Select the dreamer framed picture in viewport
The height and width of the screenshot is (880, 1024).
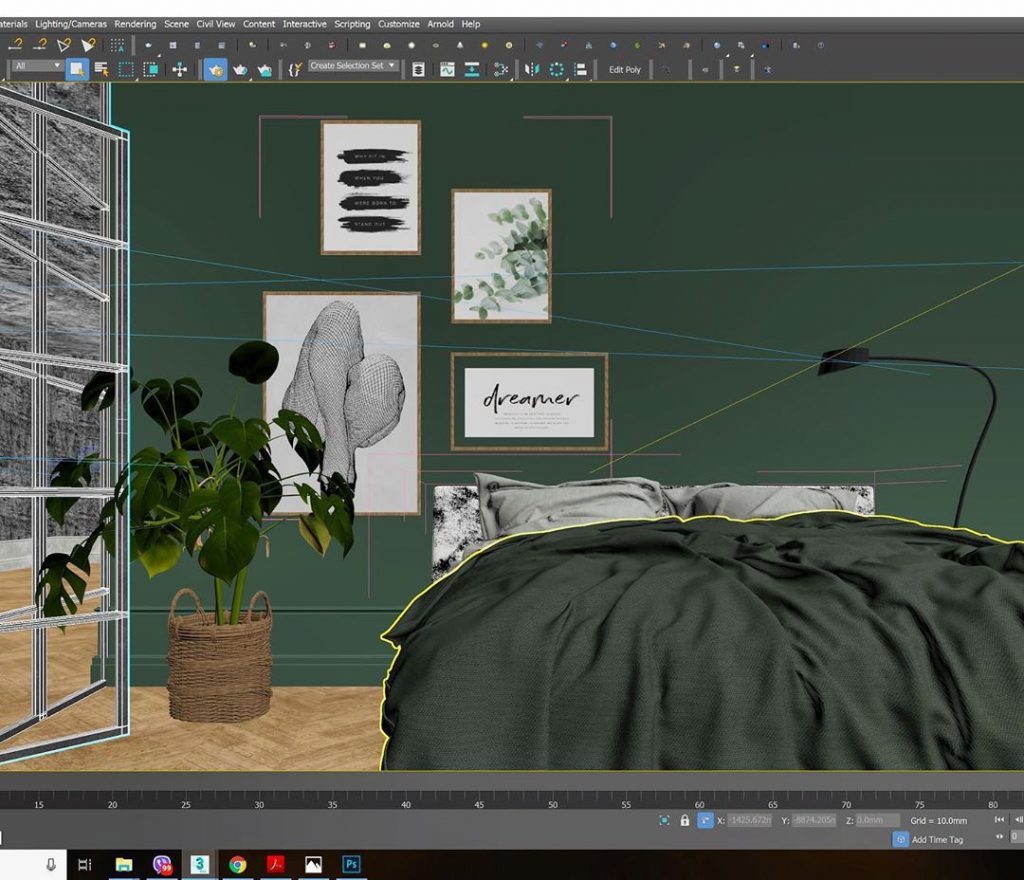530,401
